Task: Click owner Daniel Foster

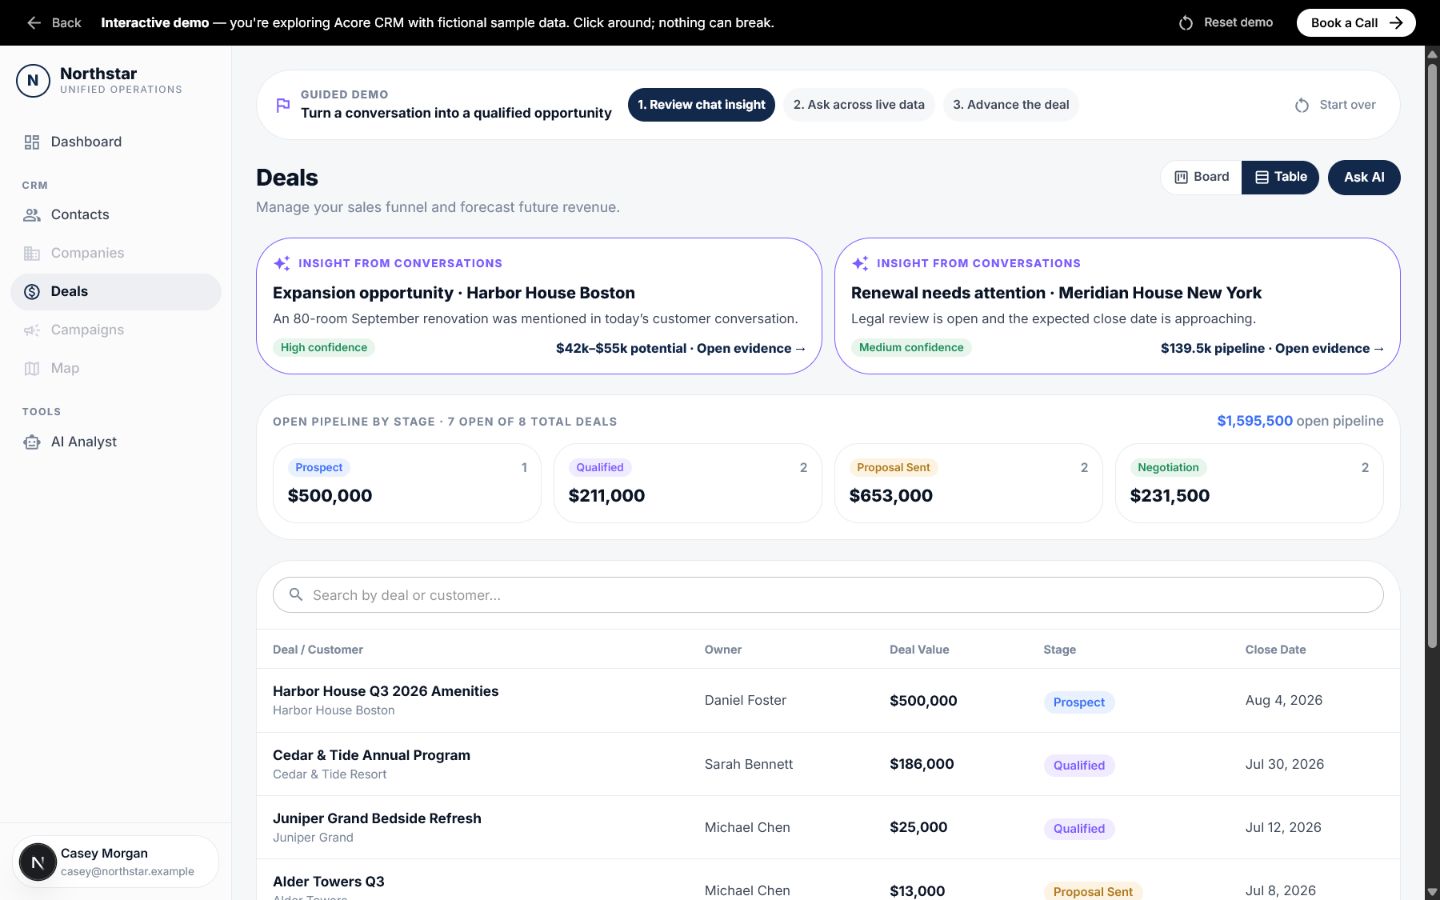Action: (x=745, y=700)
